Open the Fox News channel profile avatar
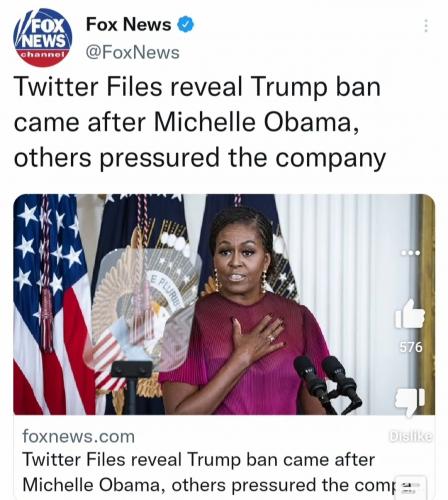The width and height of the screenshot is (448, 500). click(43, 38)
